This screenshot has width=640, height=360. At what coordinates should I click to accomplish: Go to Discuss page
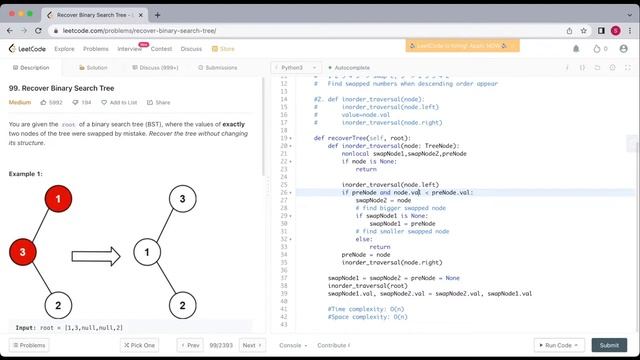(x=191, y=49)
